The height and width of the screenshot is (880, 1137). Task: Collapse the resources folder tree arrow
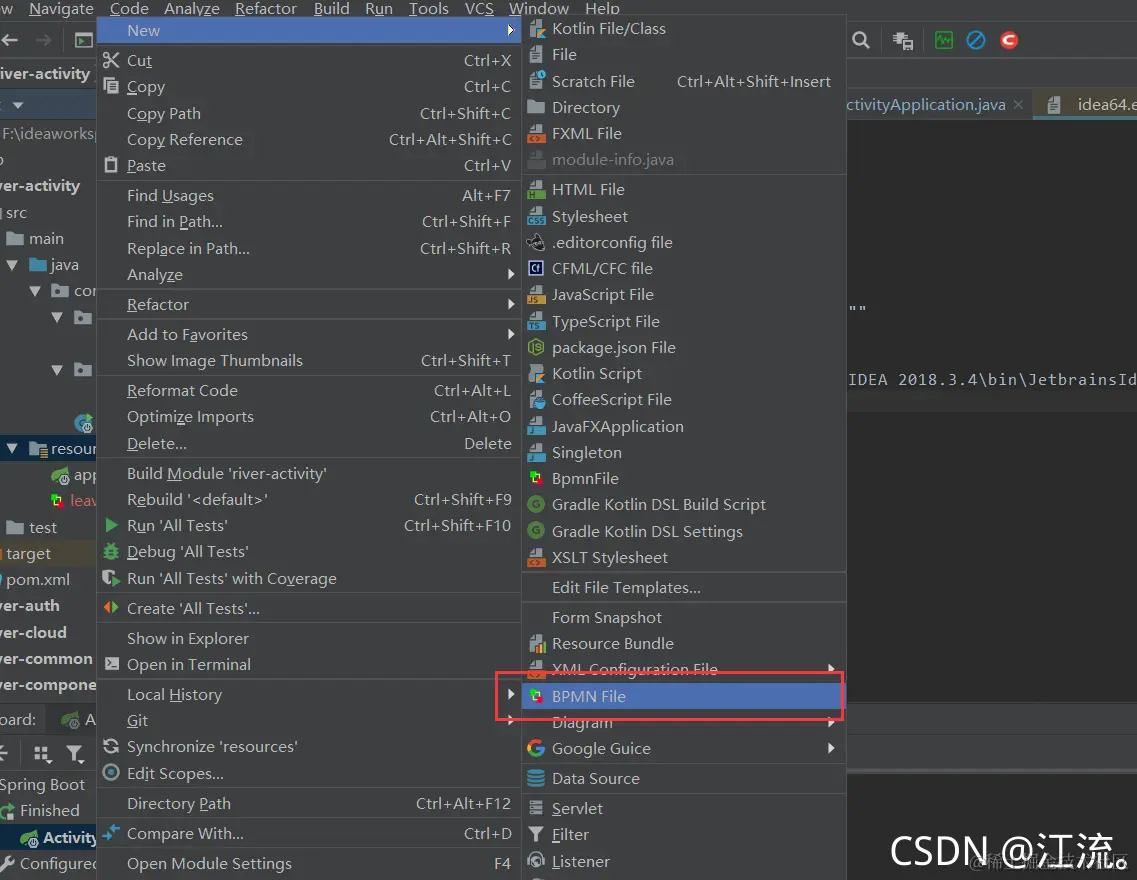tap(12, 449)
